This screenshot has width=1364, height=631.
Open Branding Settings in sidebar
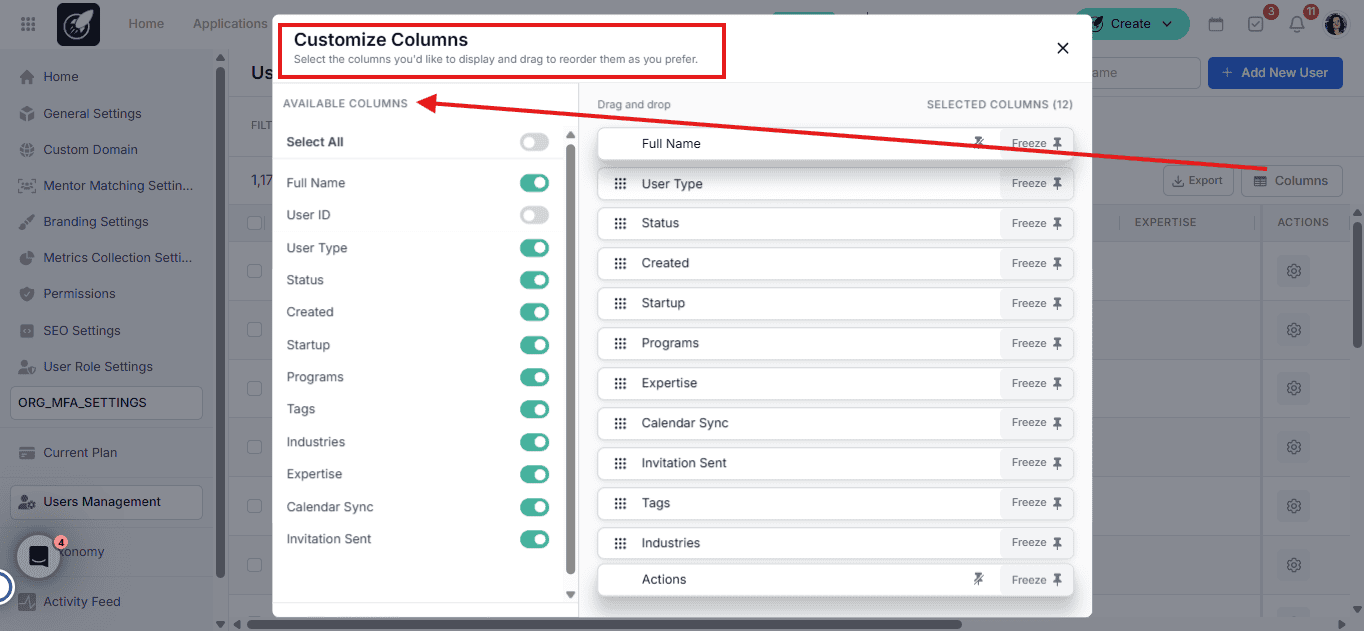pos(95,222)
